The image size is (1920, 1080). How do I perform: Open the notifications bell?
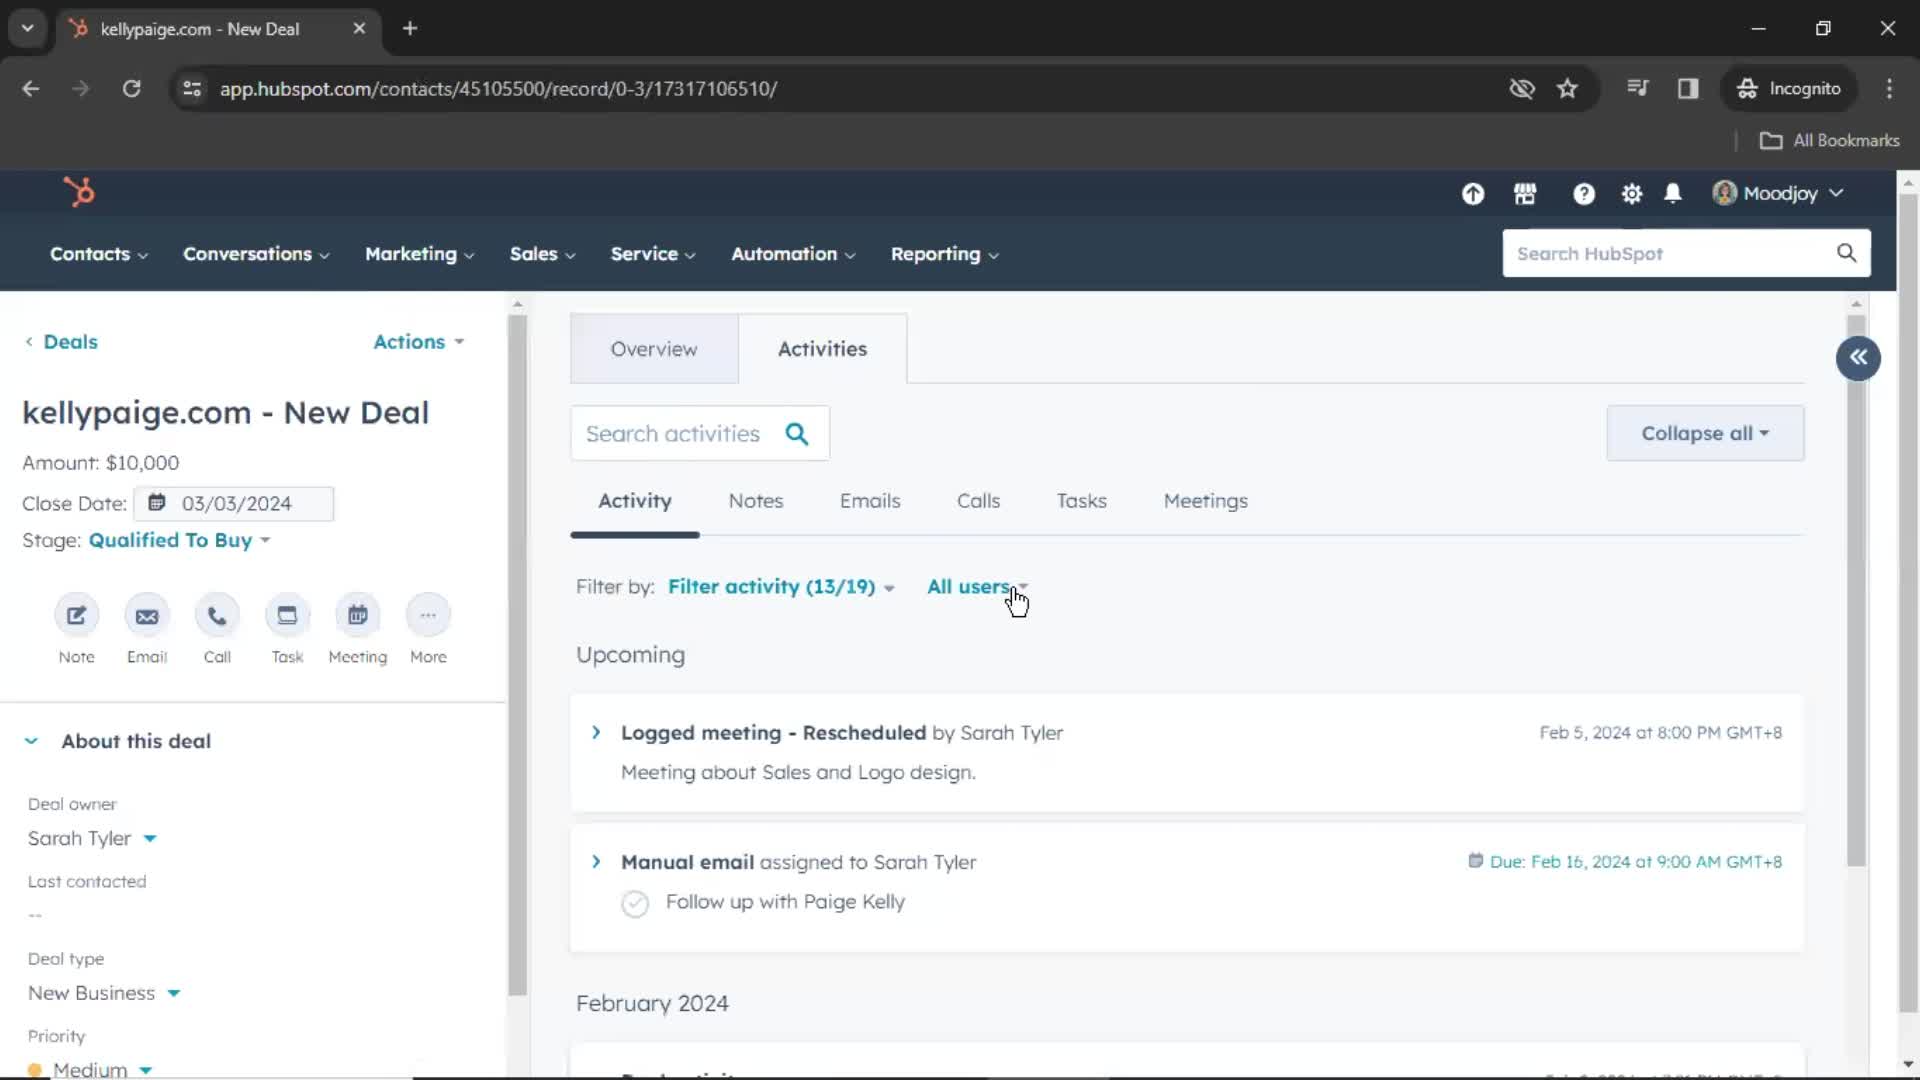1672,194
